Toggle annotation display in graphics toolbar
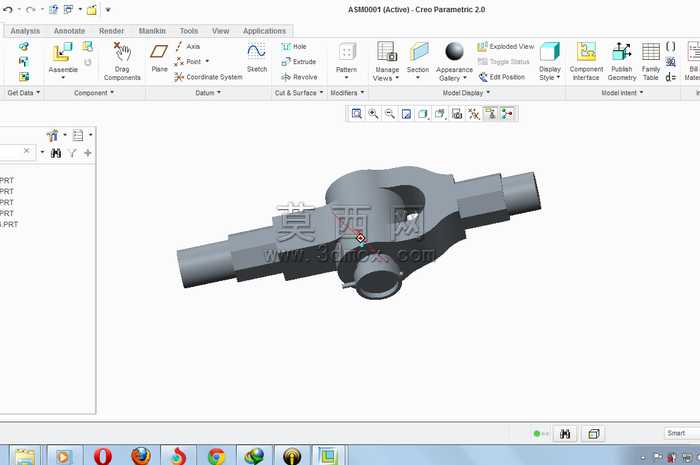Screen dimensions: 700x465 (490, 114)
